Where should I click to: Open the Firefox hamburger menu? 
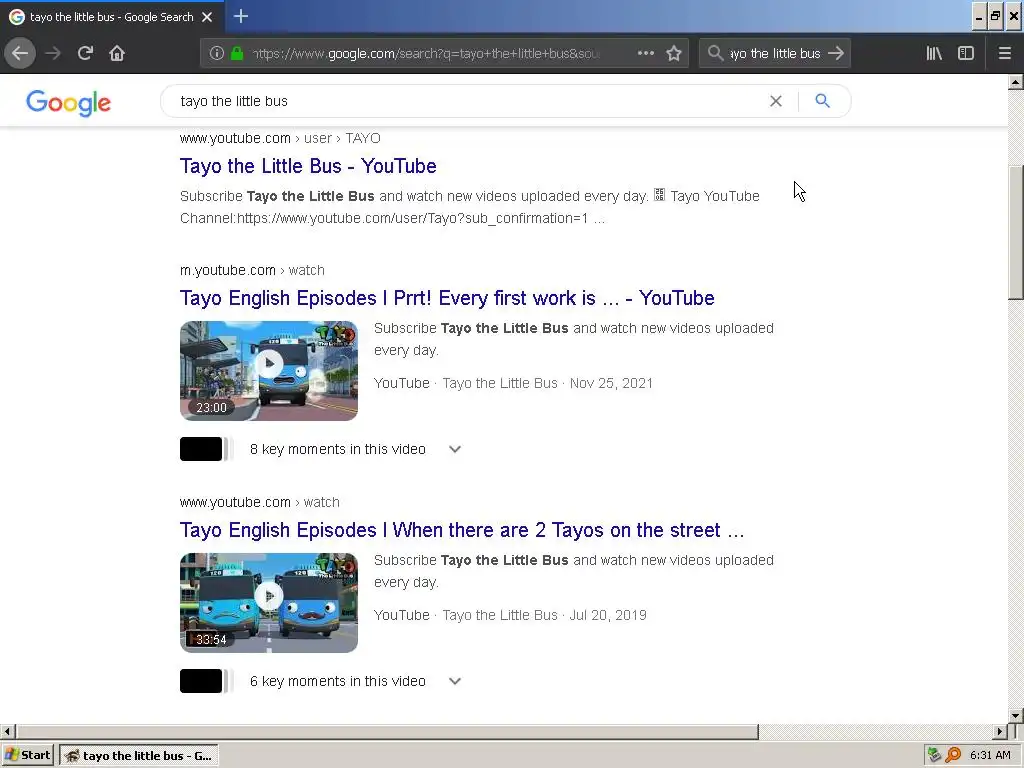[1005, 53]
